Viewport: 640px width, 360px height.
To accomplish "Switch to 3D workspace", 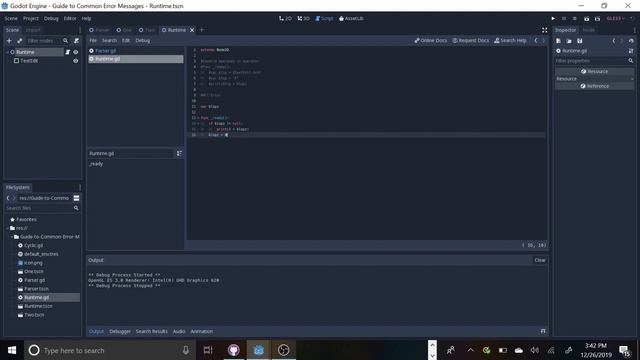I will click(x=303, y=18).
